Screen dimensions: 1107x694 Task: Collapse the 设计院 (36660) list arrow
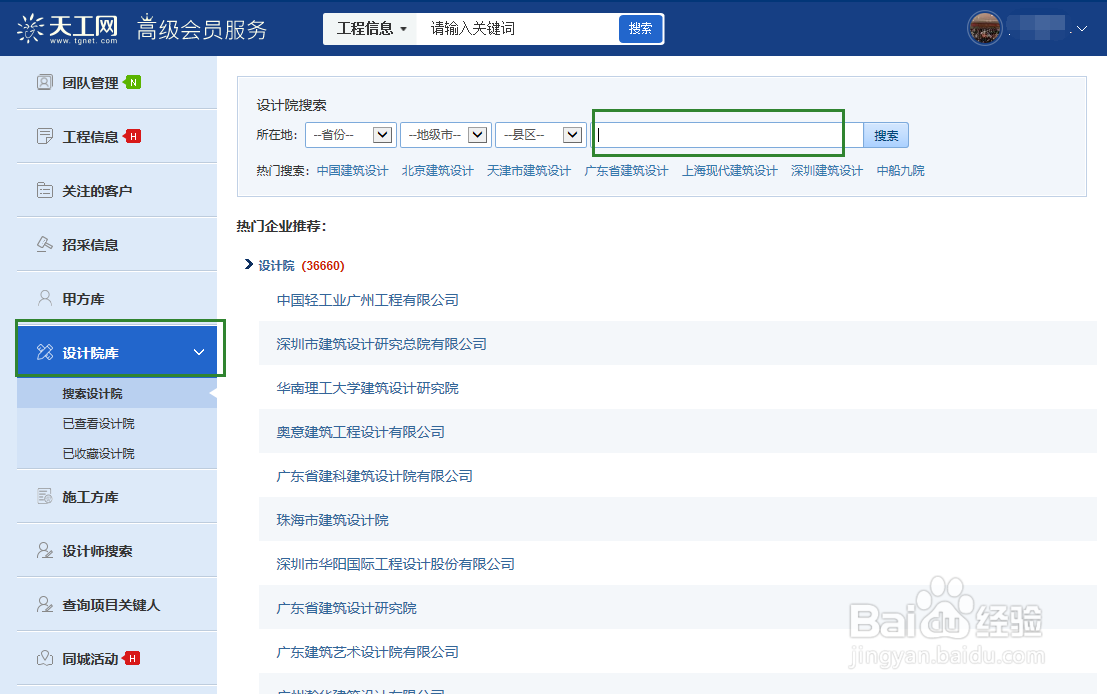click(249, 265)
